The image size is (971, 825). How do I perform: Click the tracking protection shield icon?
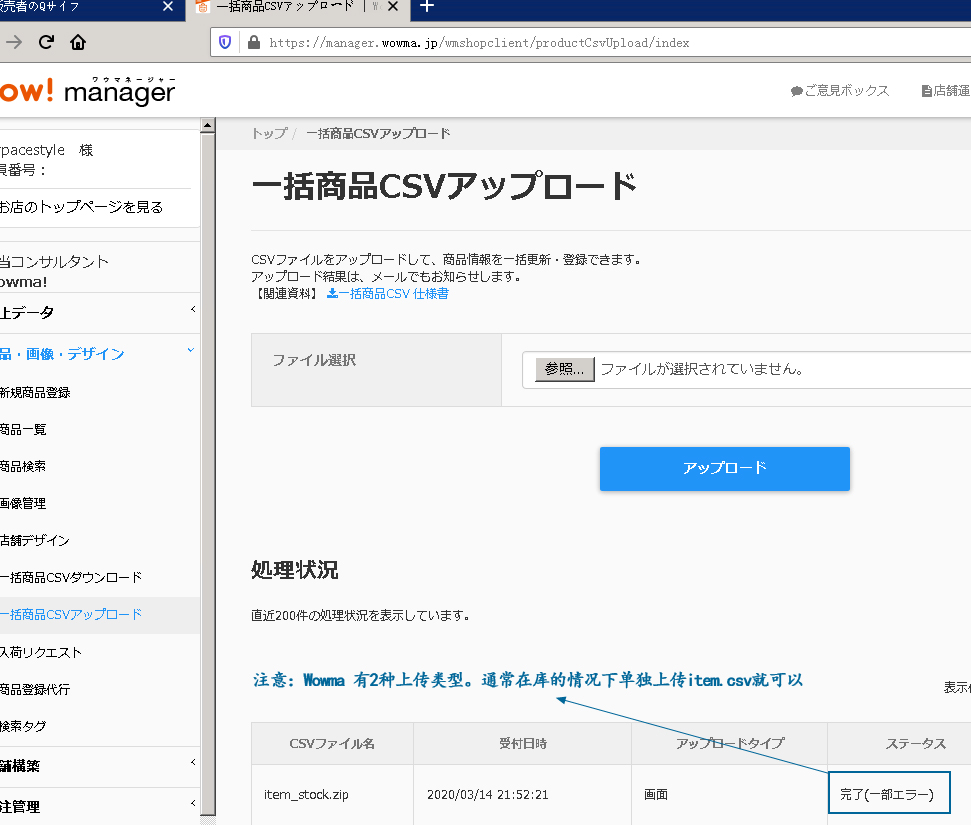point(225,43)
